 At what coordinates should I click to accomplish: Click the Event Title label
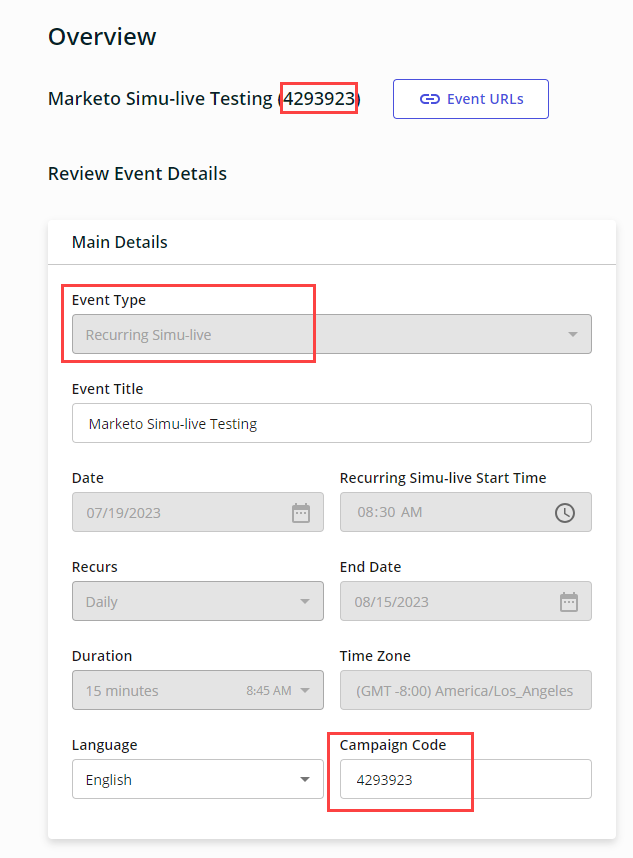[x=107, y=389]
